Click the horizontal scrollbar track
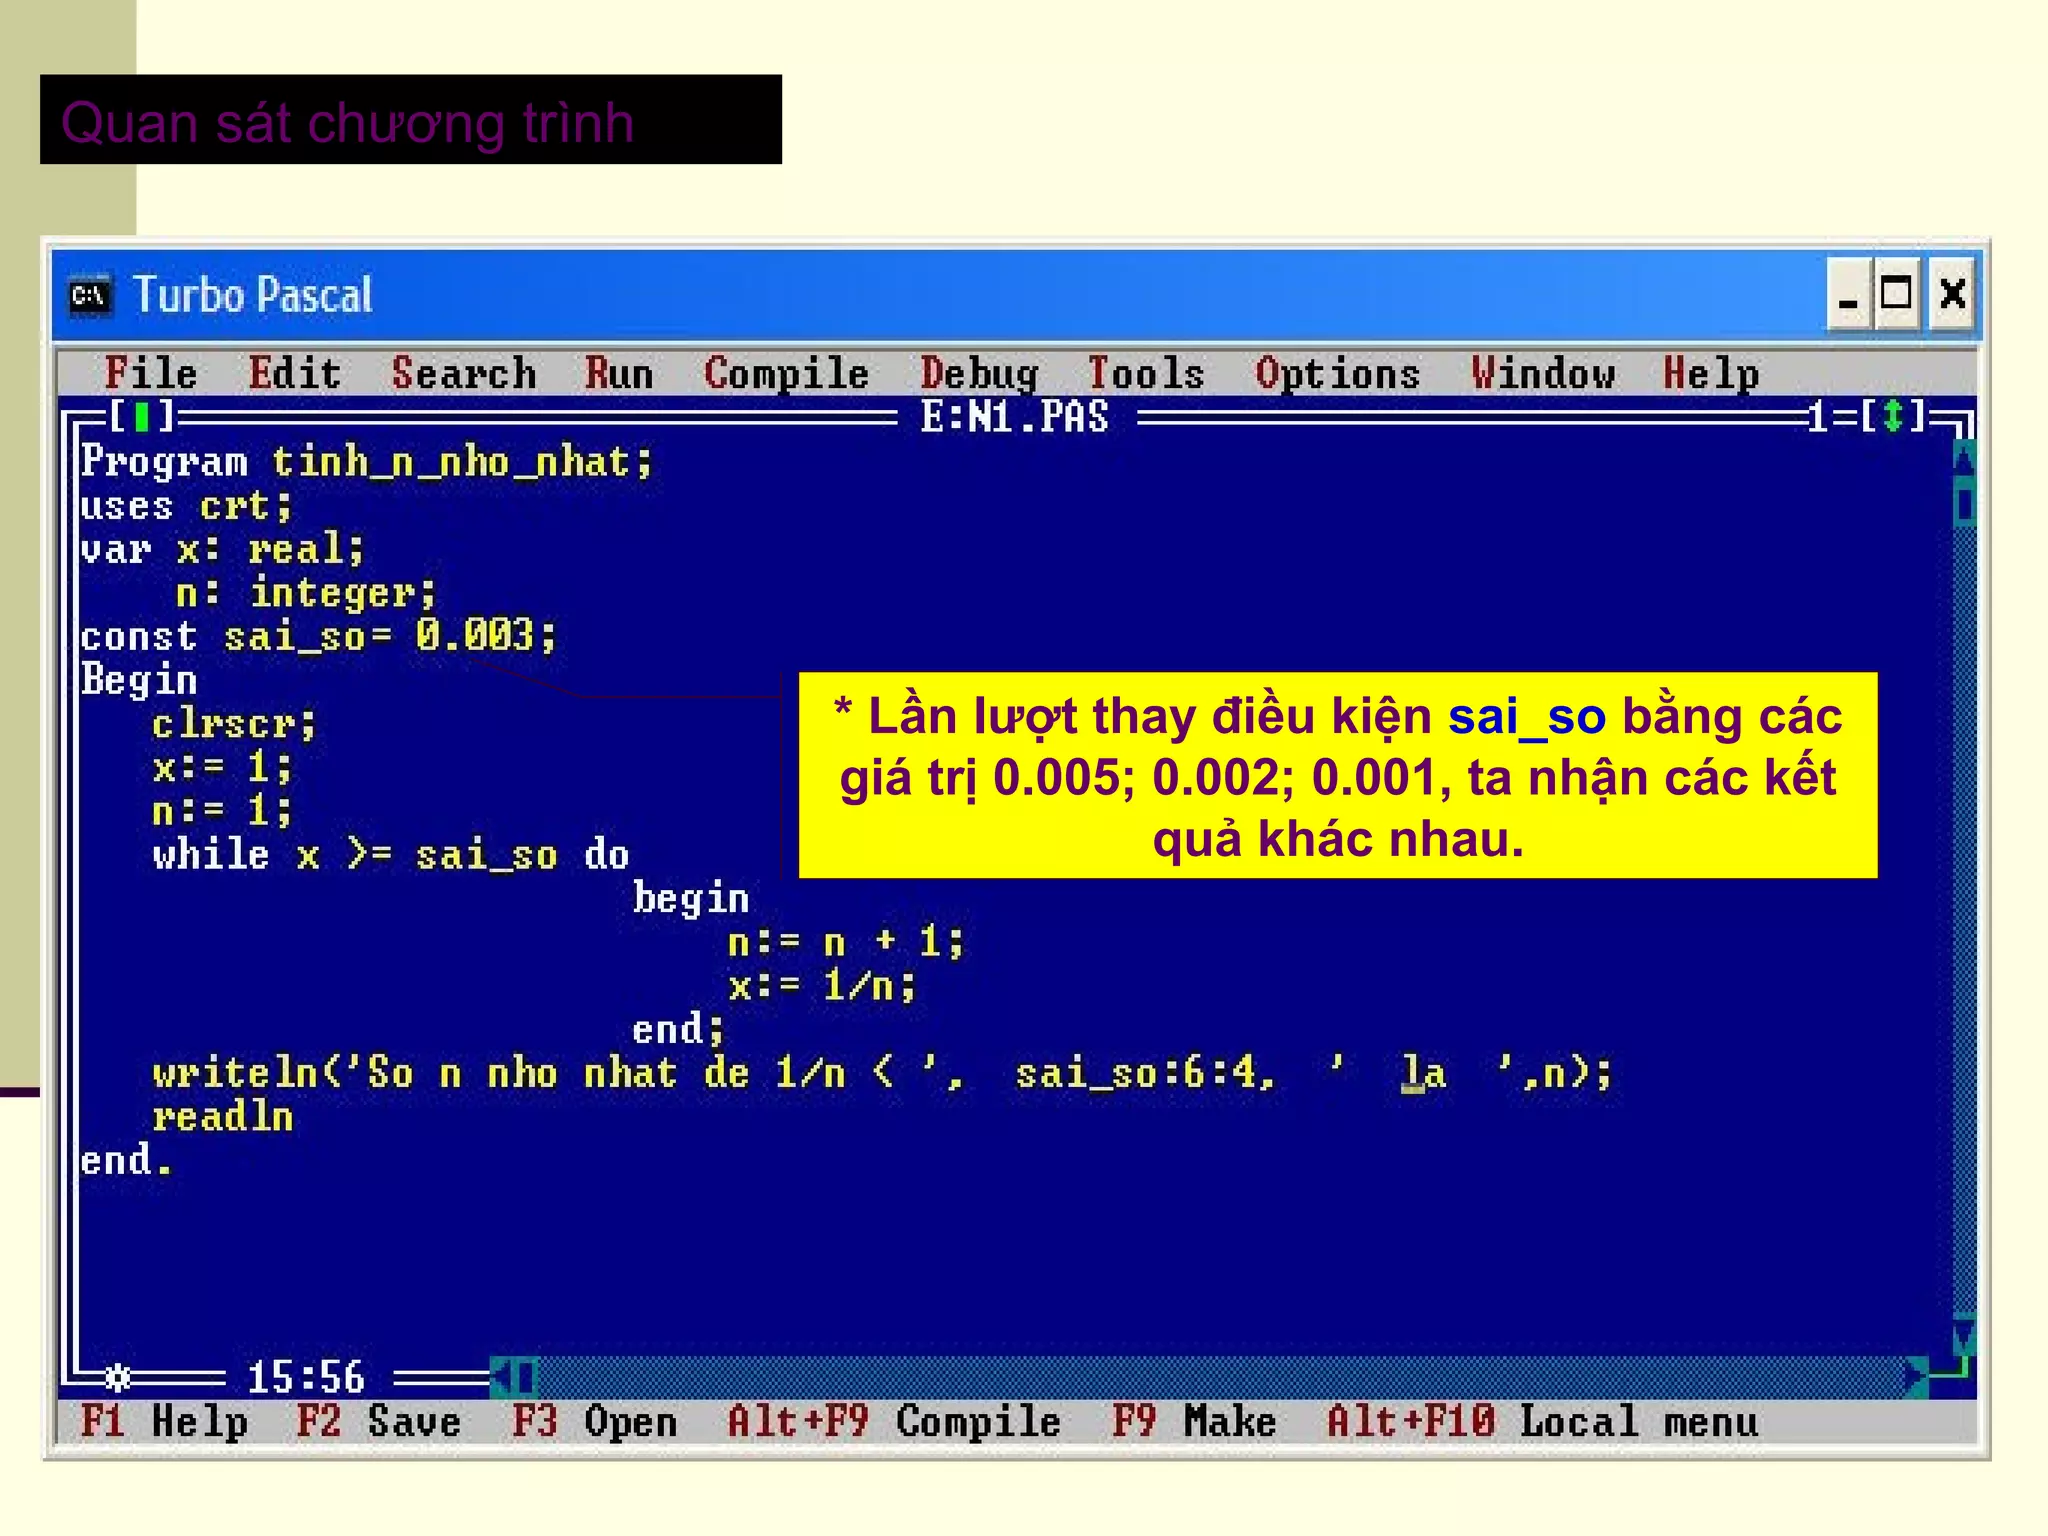Screen dimensions: 2048x1536 (x=1200, y=1378)
